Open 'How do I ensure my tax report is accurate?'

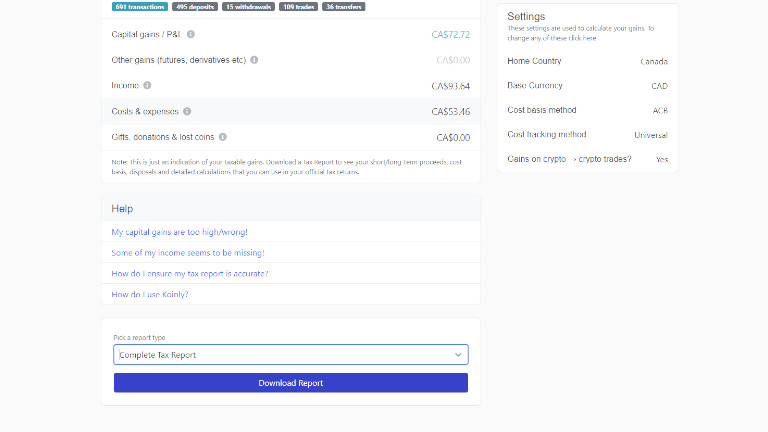[190, 274]
